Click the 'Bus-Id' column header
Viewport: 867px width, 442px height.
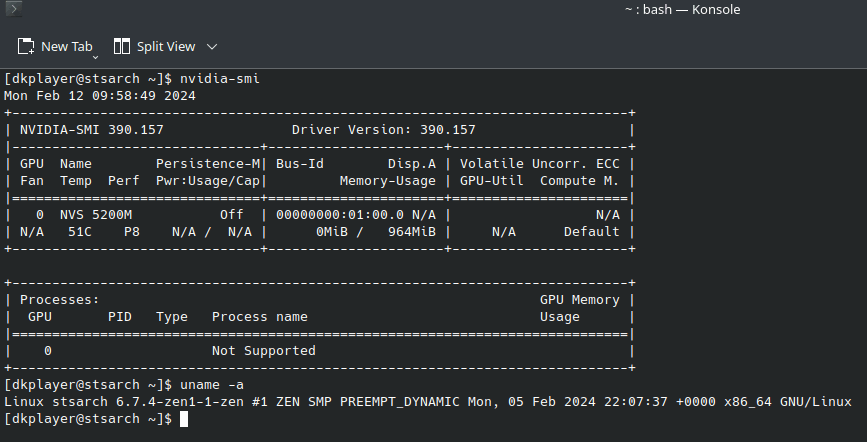pos(300,164)
